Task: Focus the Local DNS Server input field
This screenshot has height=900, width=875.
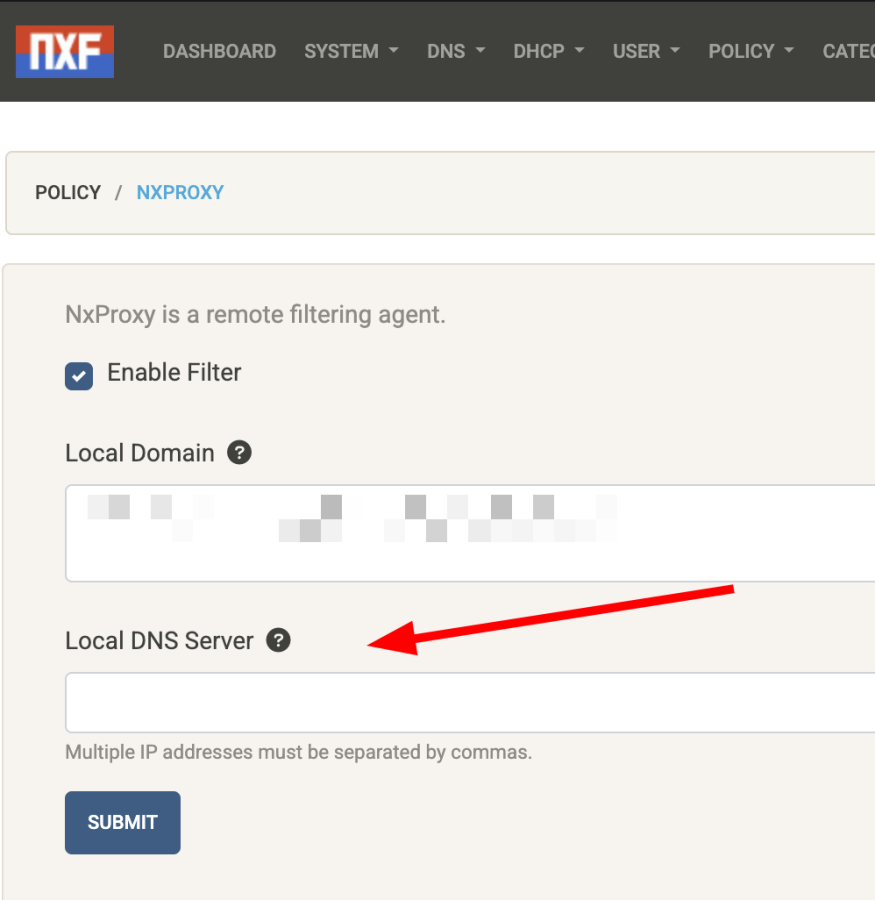Action: 470,703
